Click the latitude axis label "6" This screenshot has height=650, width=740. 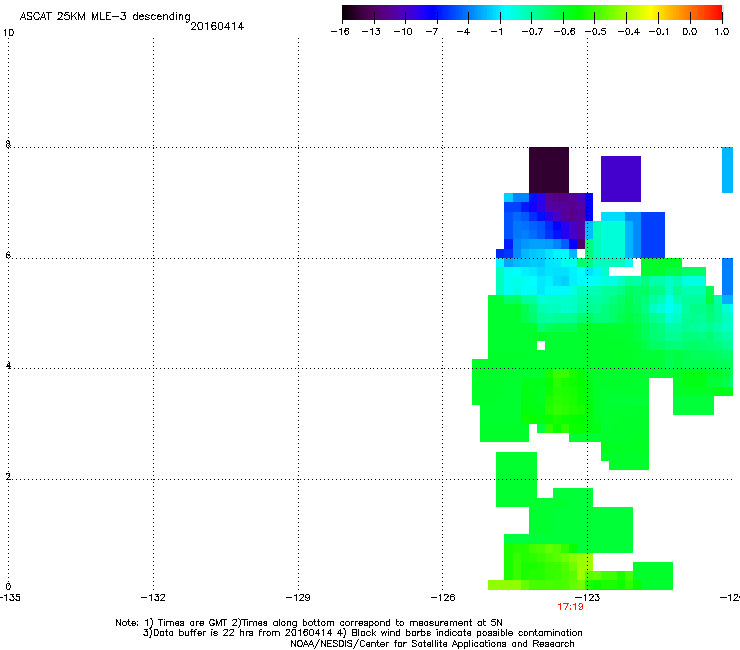[8, 255]
